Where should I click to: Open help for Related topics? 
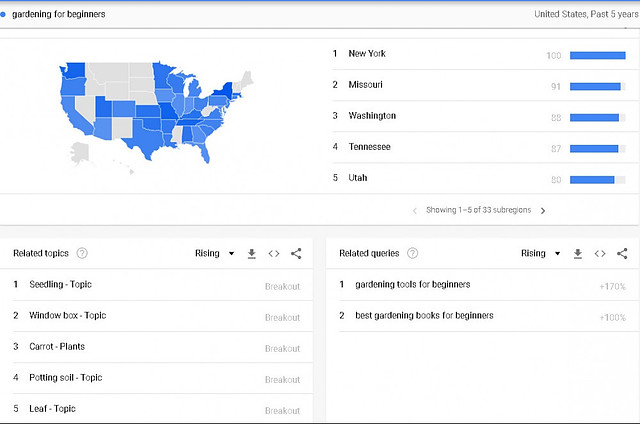pos(82,253)
